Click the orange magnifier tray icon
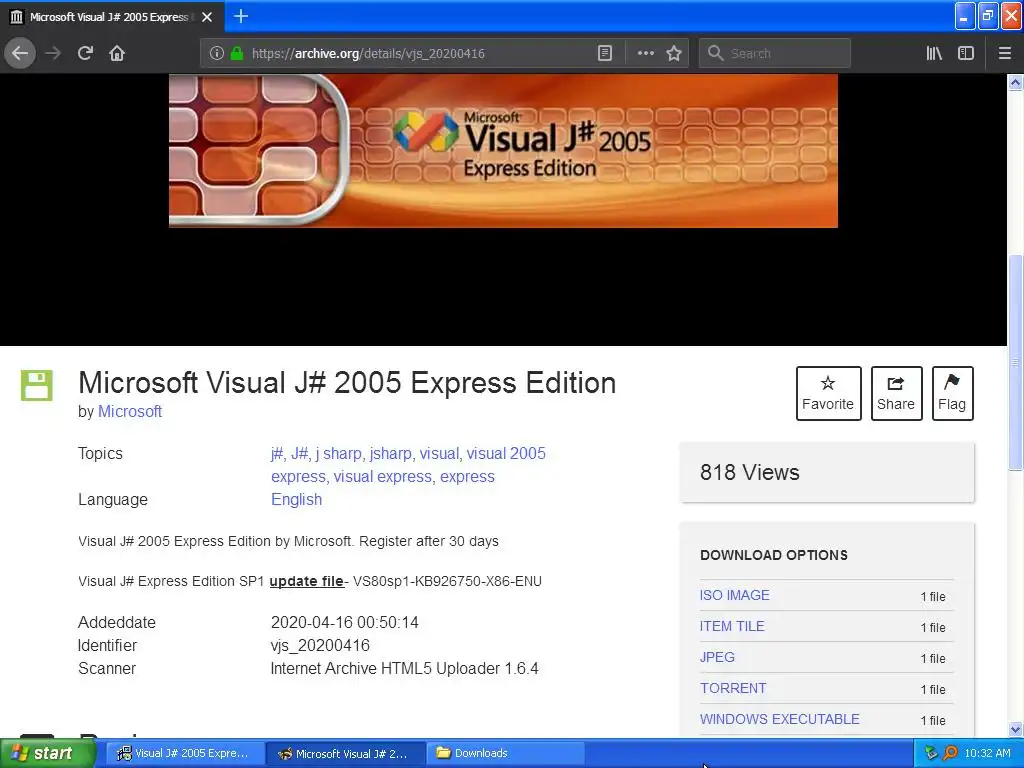Image resolution: width=1024 pixels, height=768 pixels. (950, 753)
